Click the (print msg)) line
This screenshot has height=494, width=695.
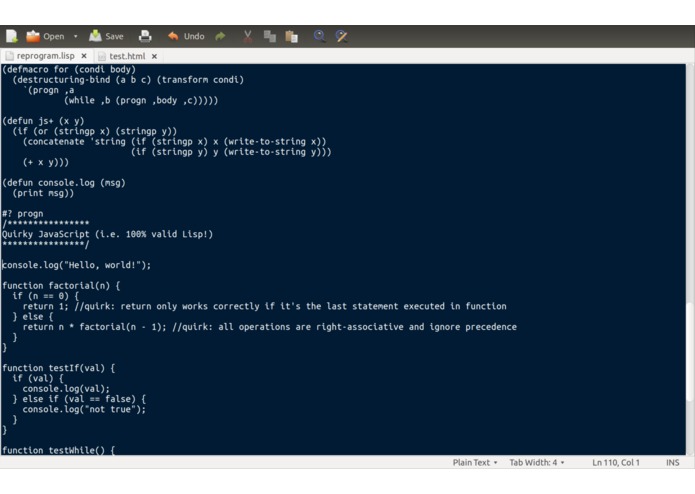click(43, 193)
